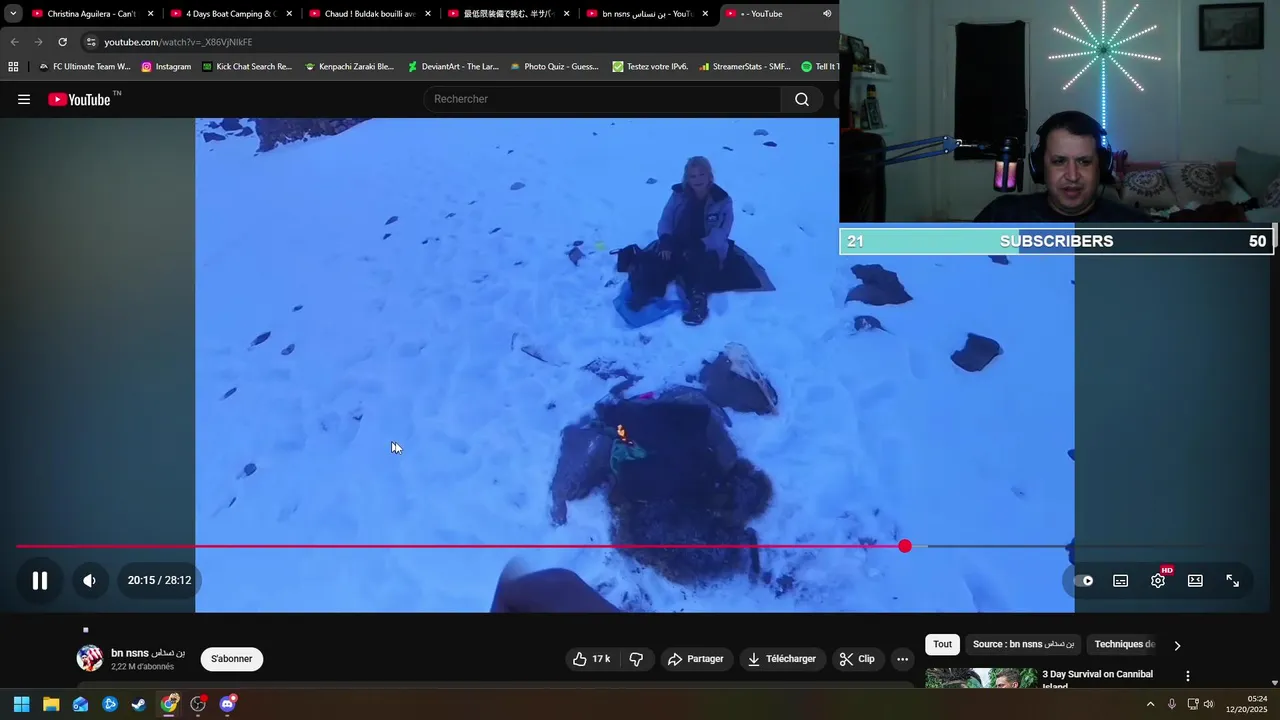1280x720 pixels.
Task: Open the Outlook icon on the taskbar
Action: coord(80,704)
